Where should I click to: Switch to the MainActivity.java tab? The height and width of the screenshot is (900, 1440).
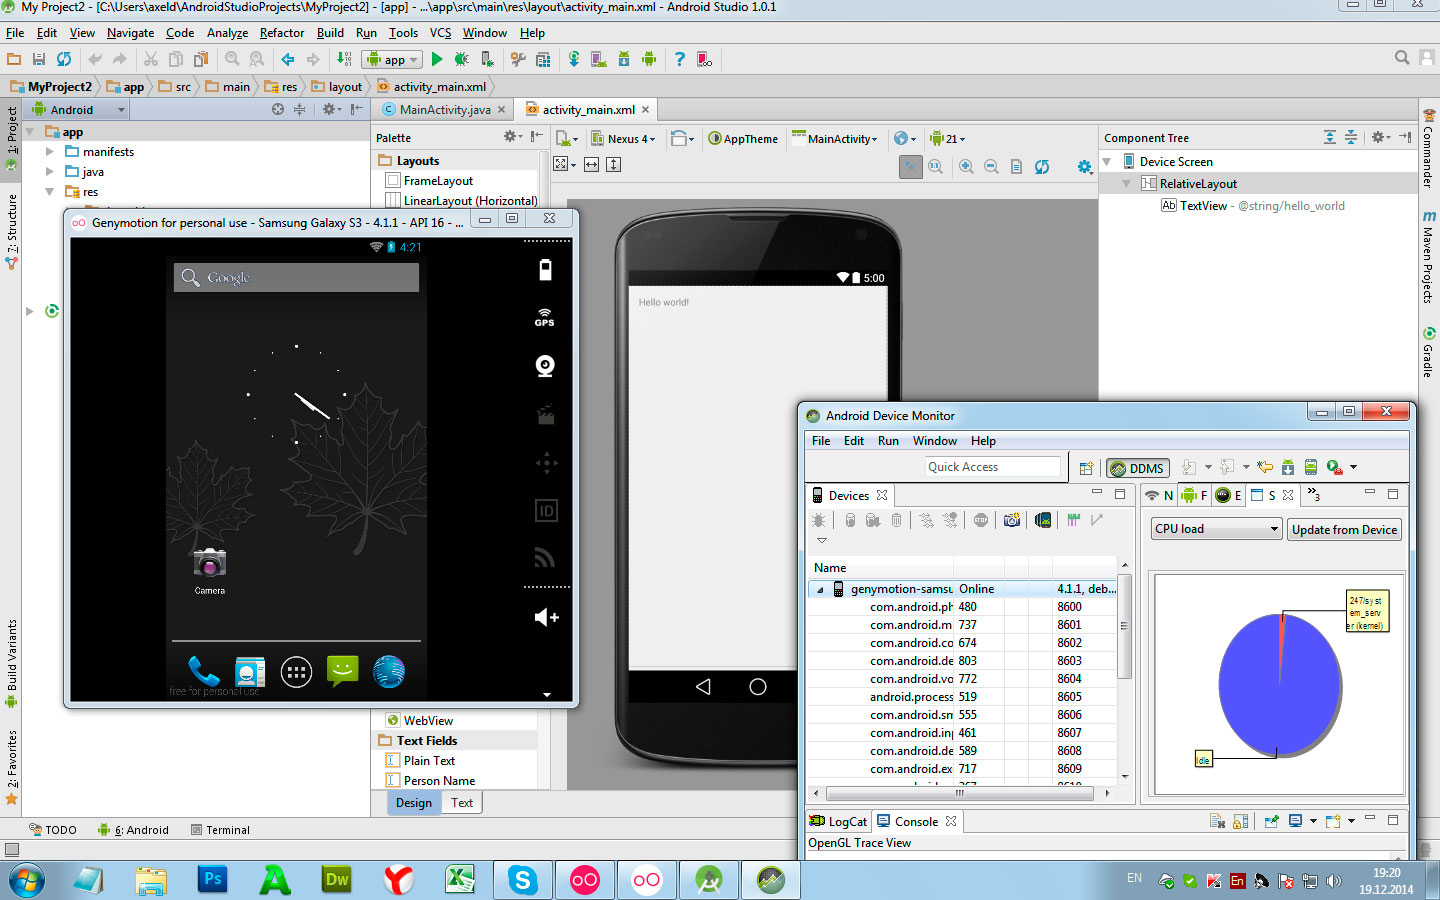pyautogui.click(x=445, y=110)
